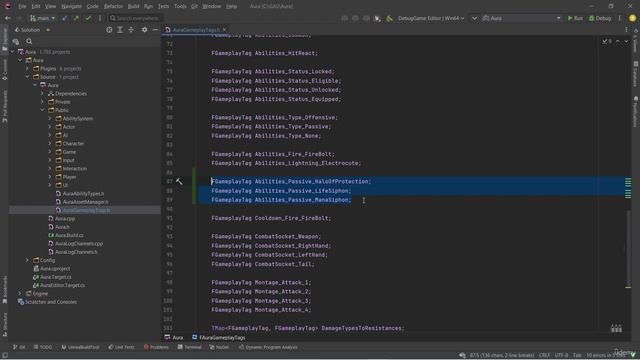Expand the AbilitySystem folder
The image size is (640, 360).
coord(50,118)
